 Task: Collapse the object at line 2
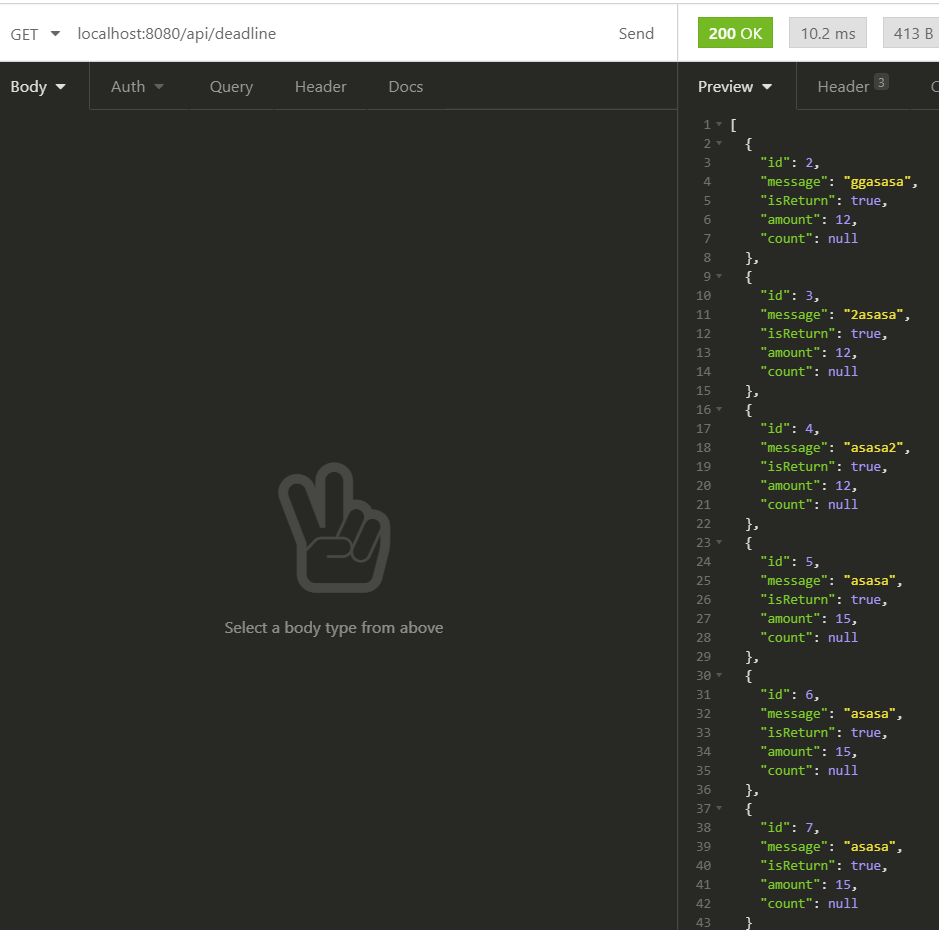(719, 143)
